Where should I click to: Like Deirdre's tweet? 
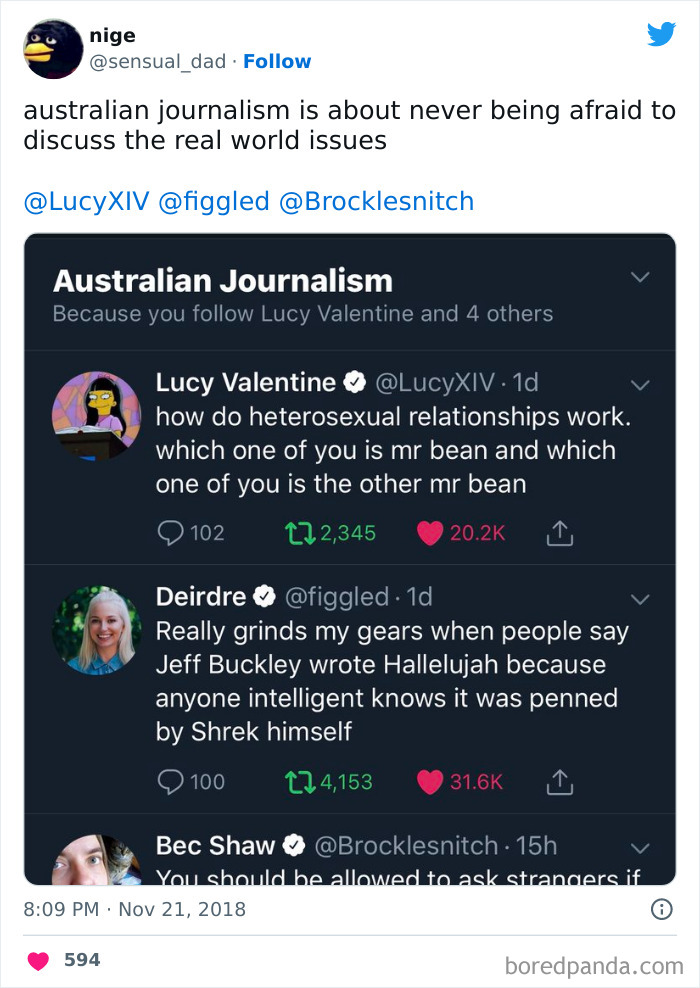(x=430, y=781)
